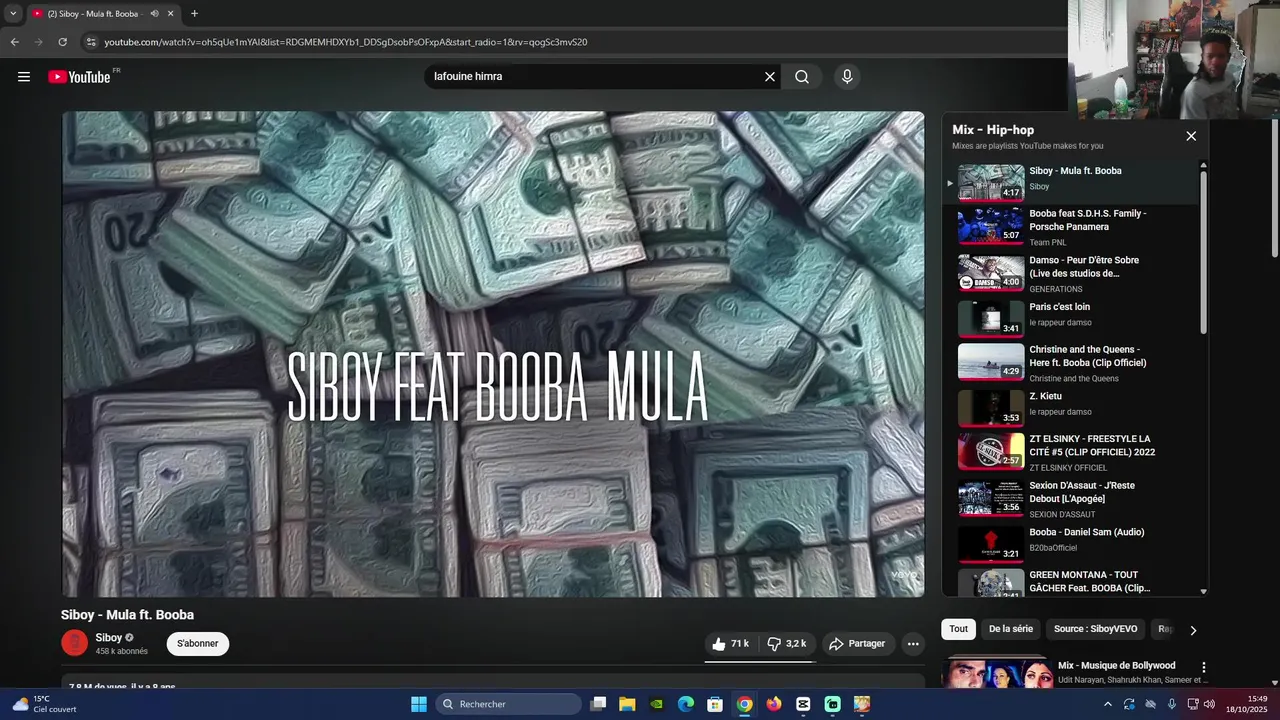Click the playlist scrollbar down arrow
The image size is (1280, 720).
pyautogui.click(x=1203, y=591)
